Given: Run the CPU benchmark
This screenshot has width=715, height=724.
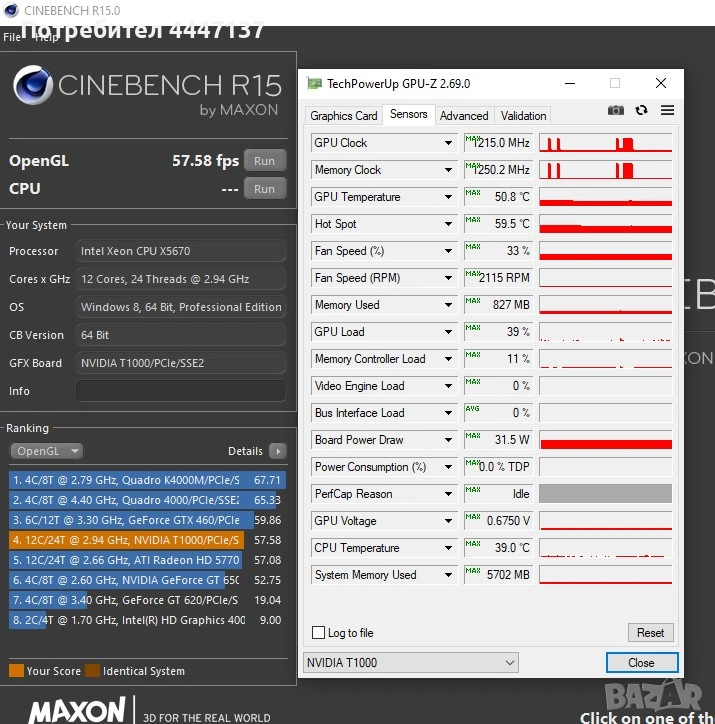Looking at the screenshot, I should [264, 188].
